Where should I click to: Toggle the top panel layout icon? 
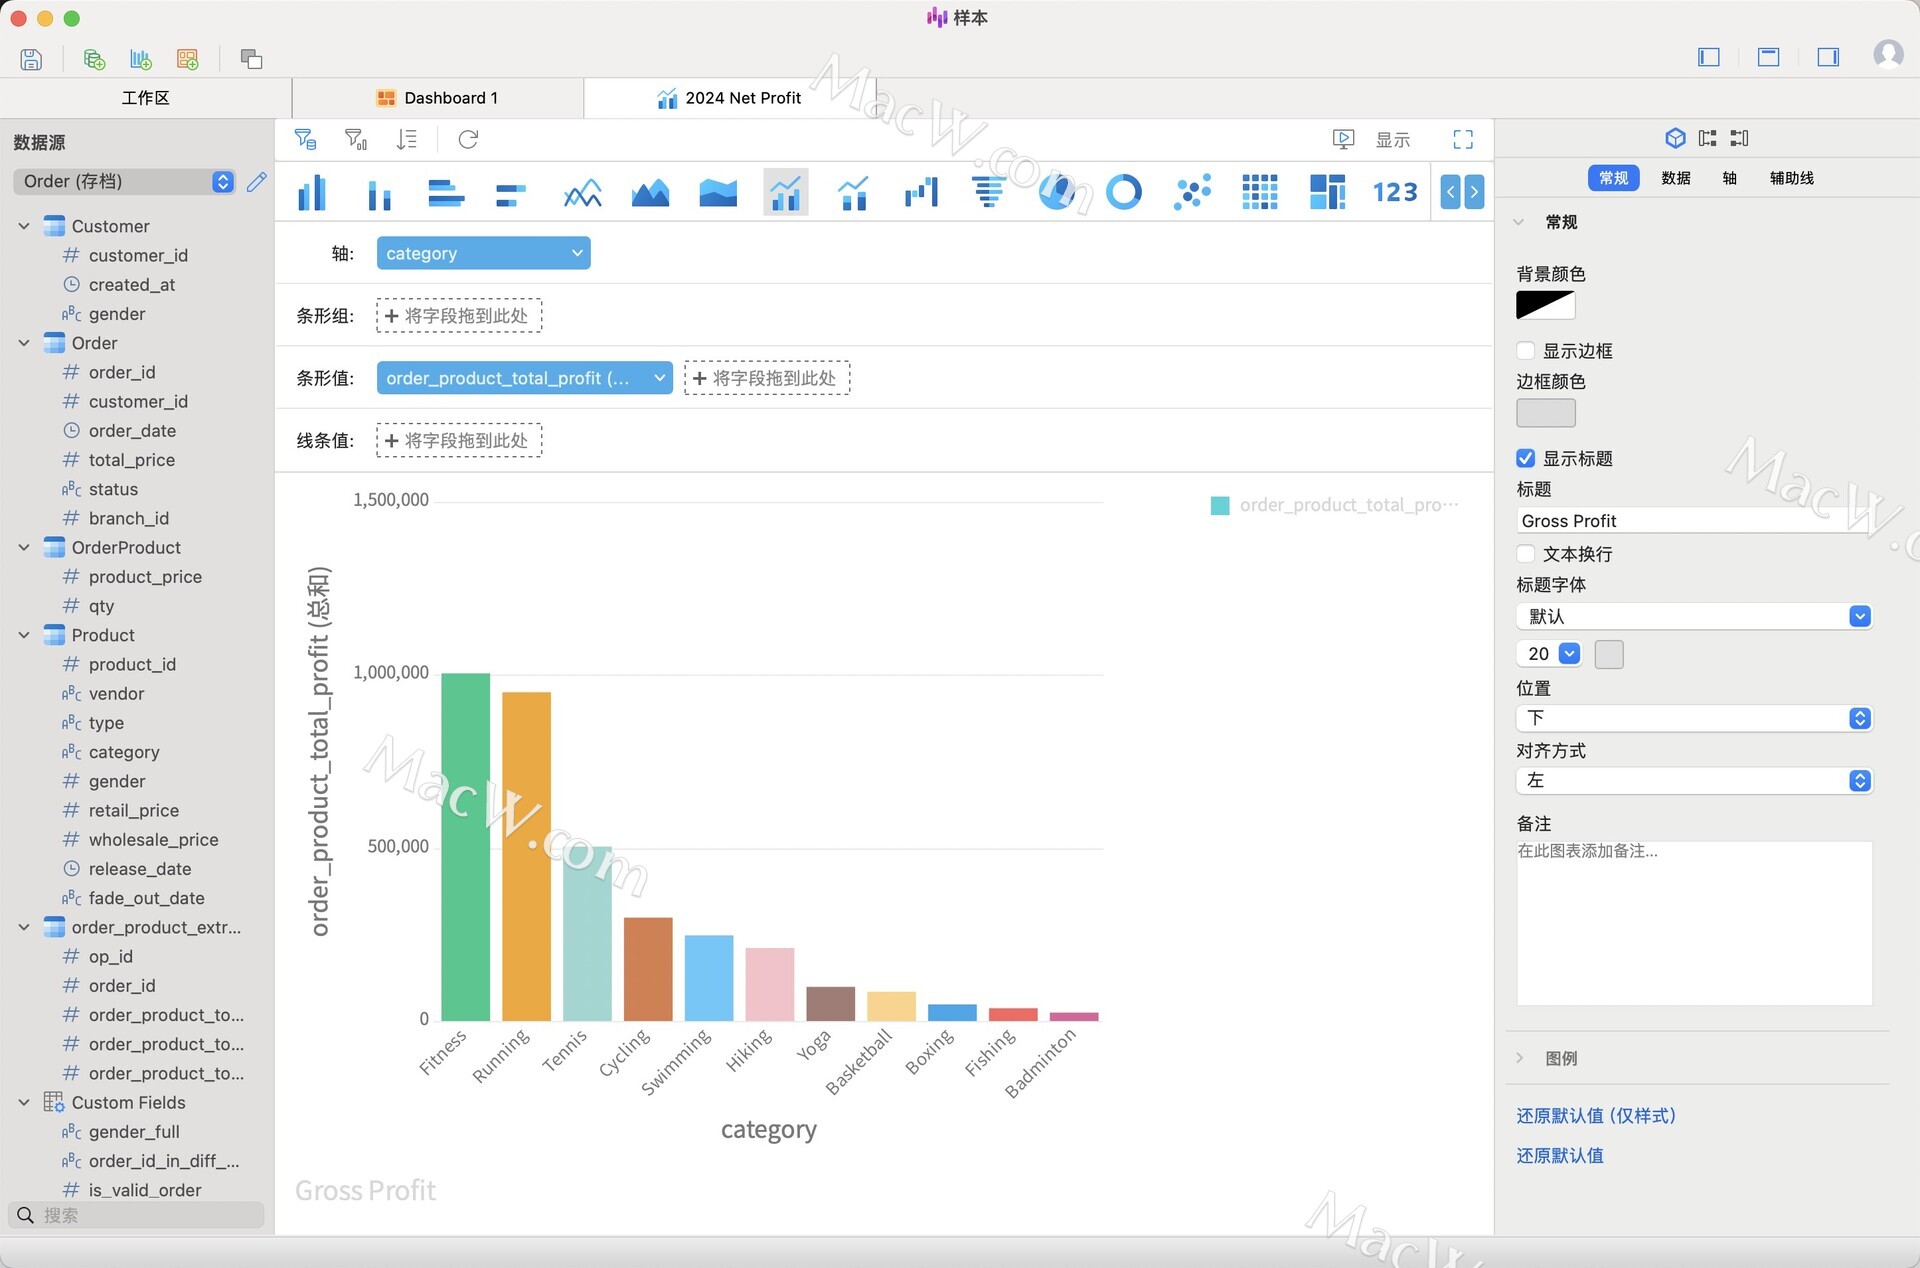pyautogui.click(x=1769, y=57)
